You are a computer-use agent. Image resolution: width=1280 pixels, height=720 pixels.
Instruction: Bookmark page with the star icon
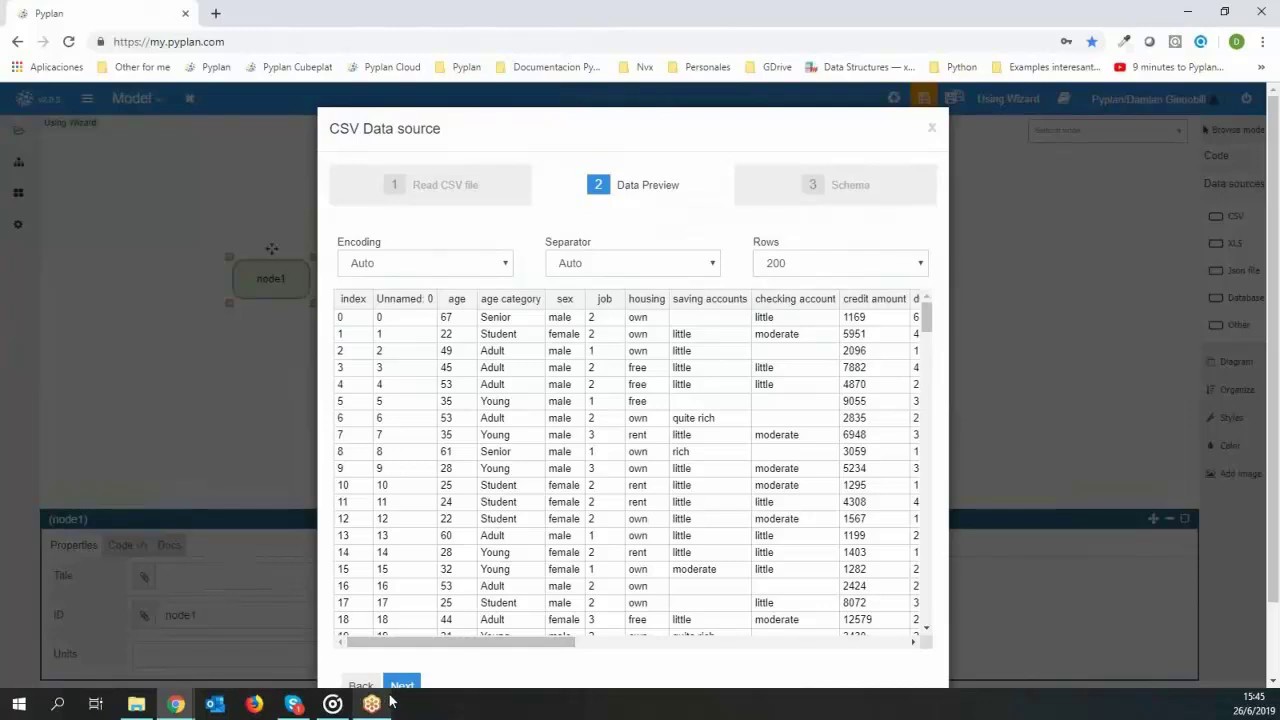click(x=1092, y=42)
